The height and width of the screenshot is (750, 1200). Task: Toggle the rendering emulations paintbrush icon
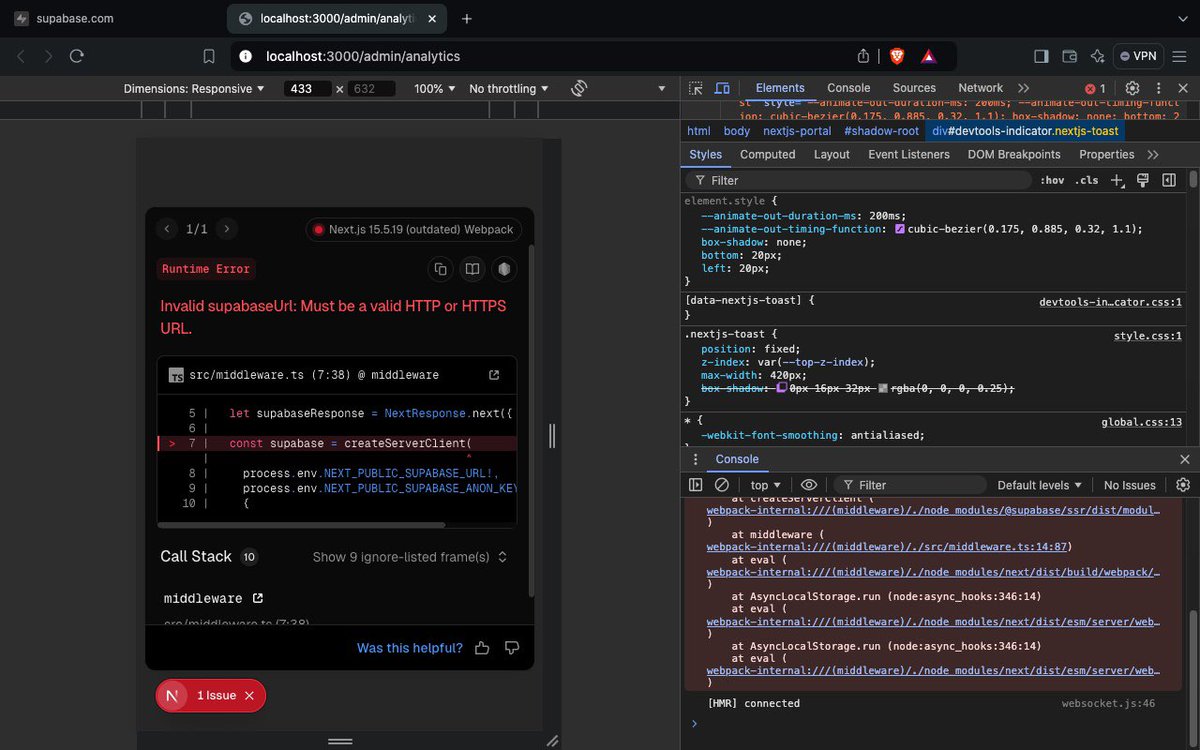coord(1142,180)
